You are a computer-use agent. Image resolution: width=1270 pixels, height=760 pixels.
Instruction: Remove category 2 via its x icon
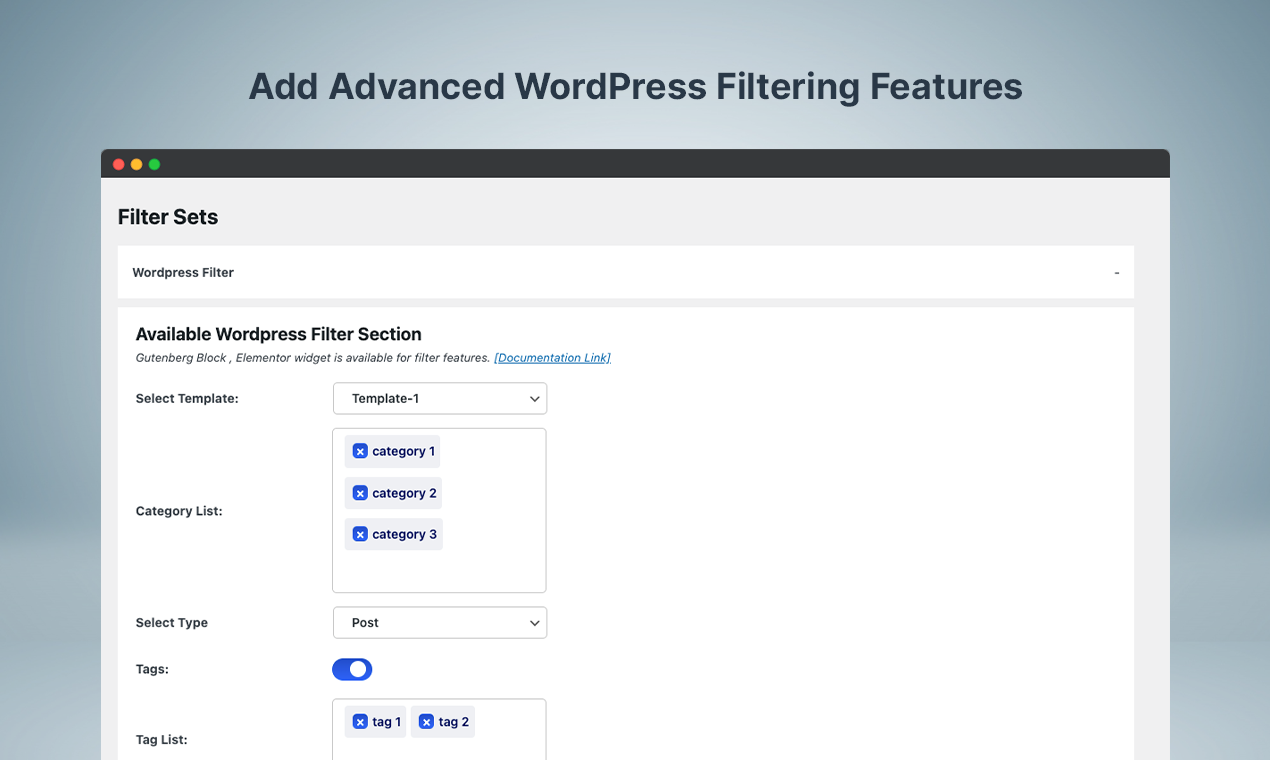click(x=360, y=493)
